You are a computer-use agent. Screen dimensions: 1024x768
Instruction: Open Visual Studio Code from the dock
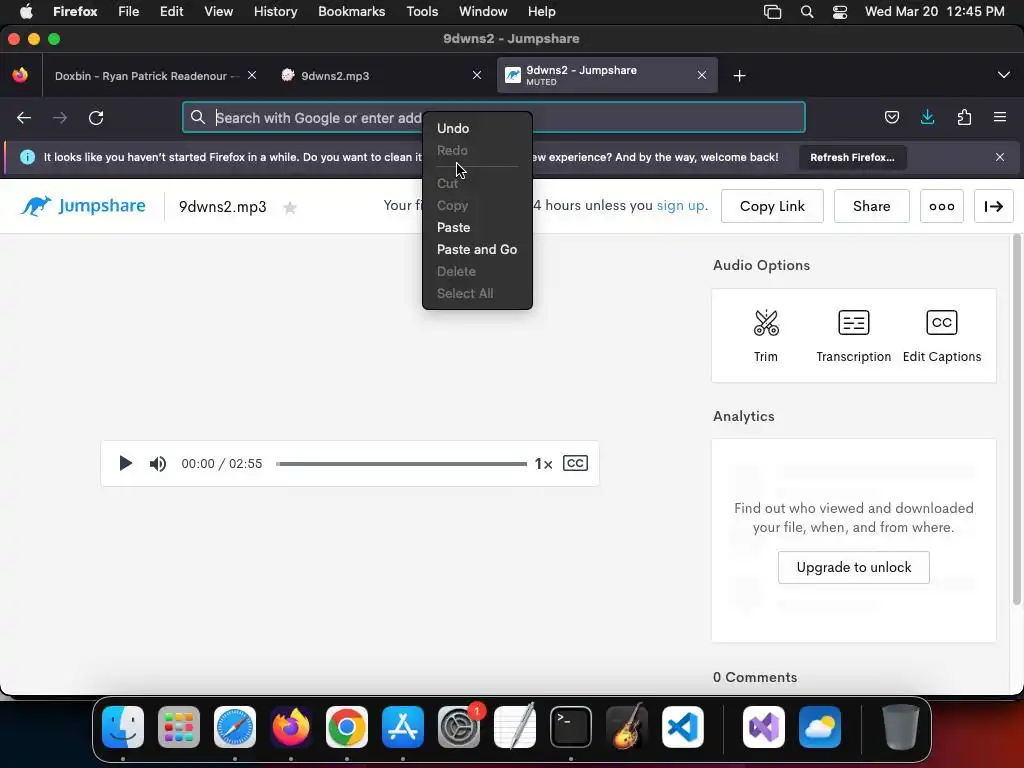(x=683, y=727)
